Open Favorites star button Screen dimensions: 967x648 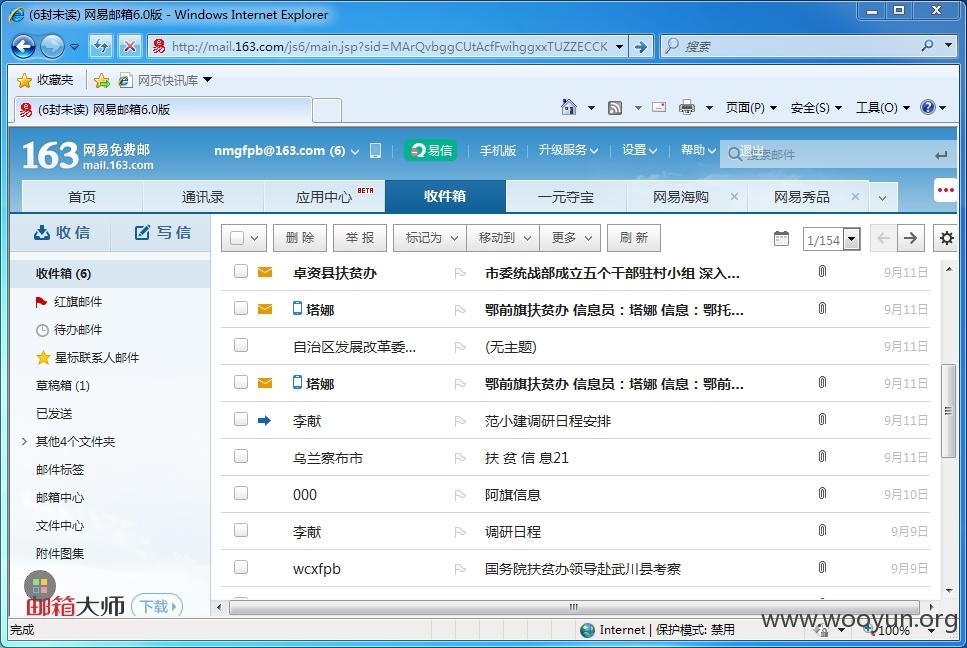(45, 80)
